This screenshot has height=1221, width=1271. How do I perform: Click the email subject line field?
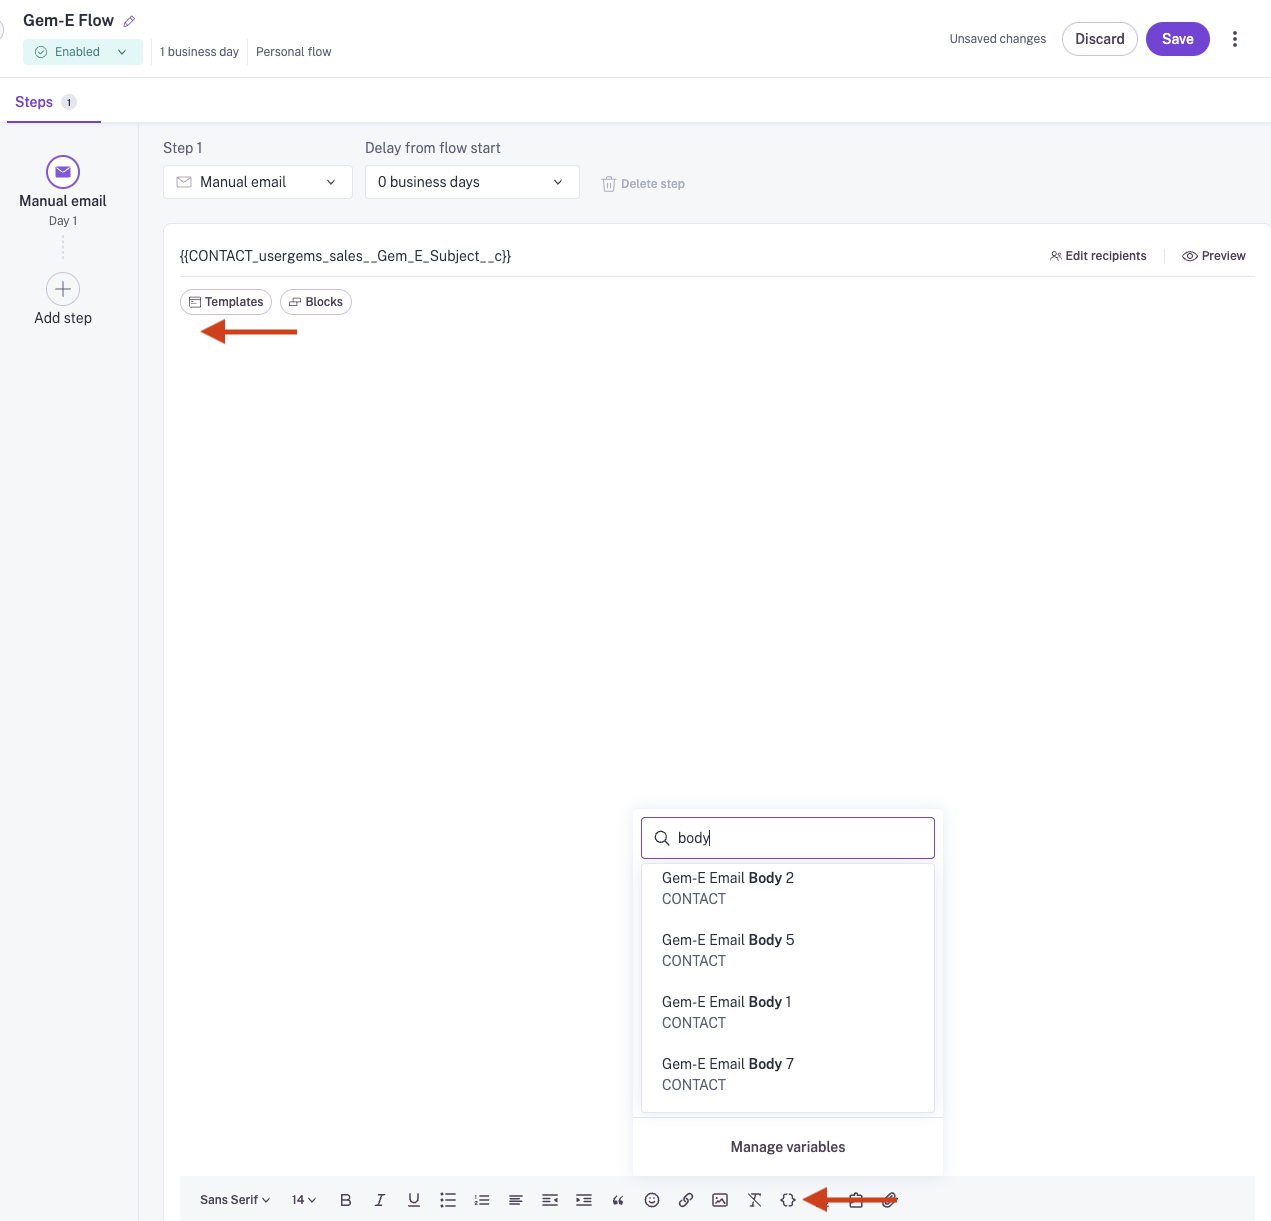click(600, 256)
